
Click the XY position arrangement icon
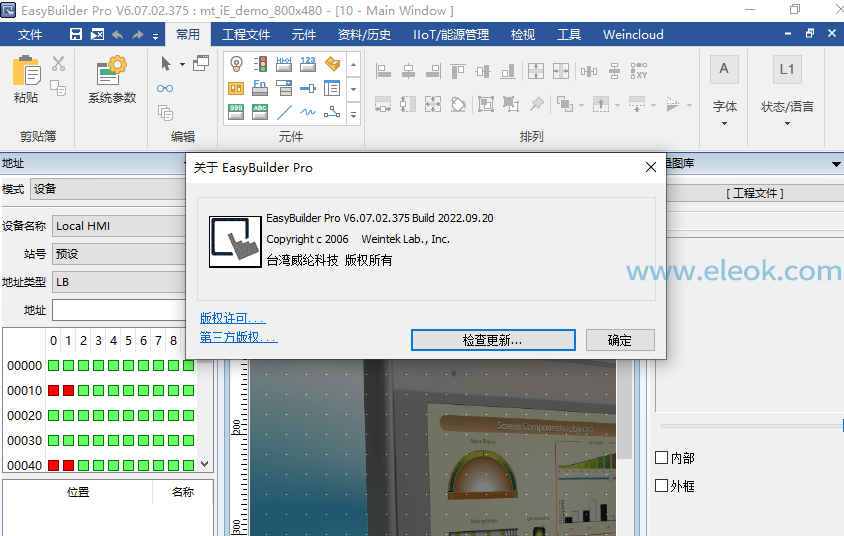tap(639, 70)
